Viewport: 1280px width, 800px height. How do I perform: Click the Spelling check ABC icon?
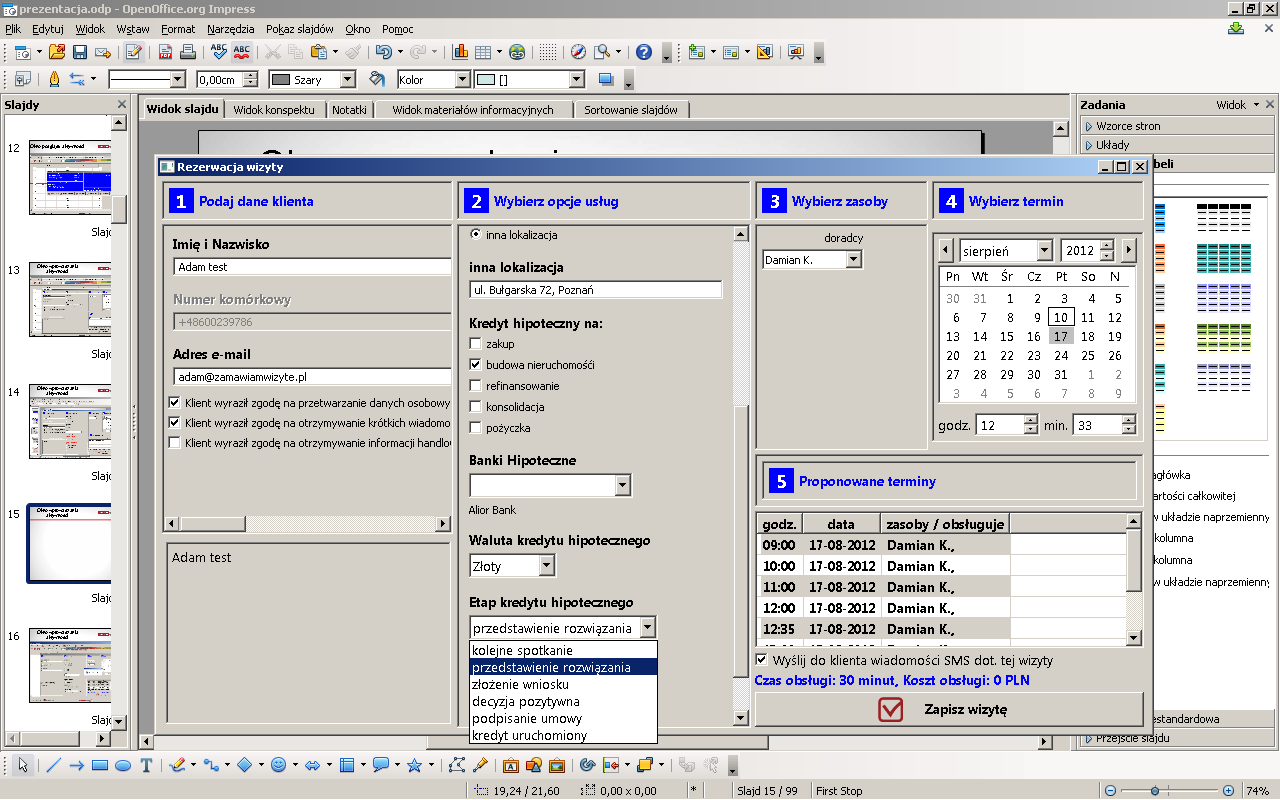[x=219, y=52]
